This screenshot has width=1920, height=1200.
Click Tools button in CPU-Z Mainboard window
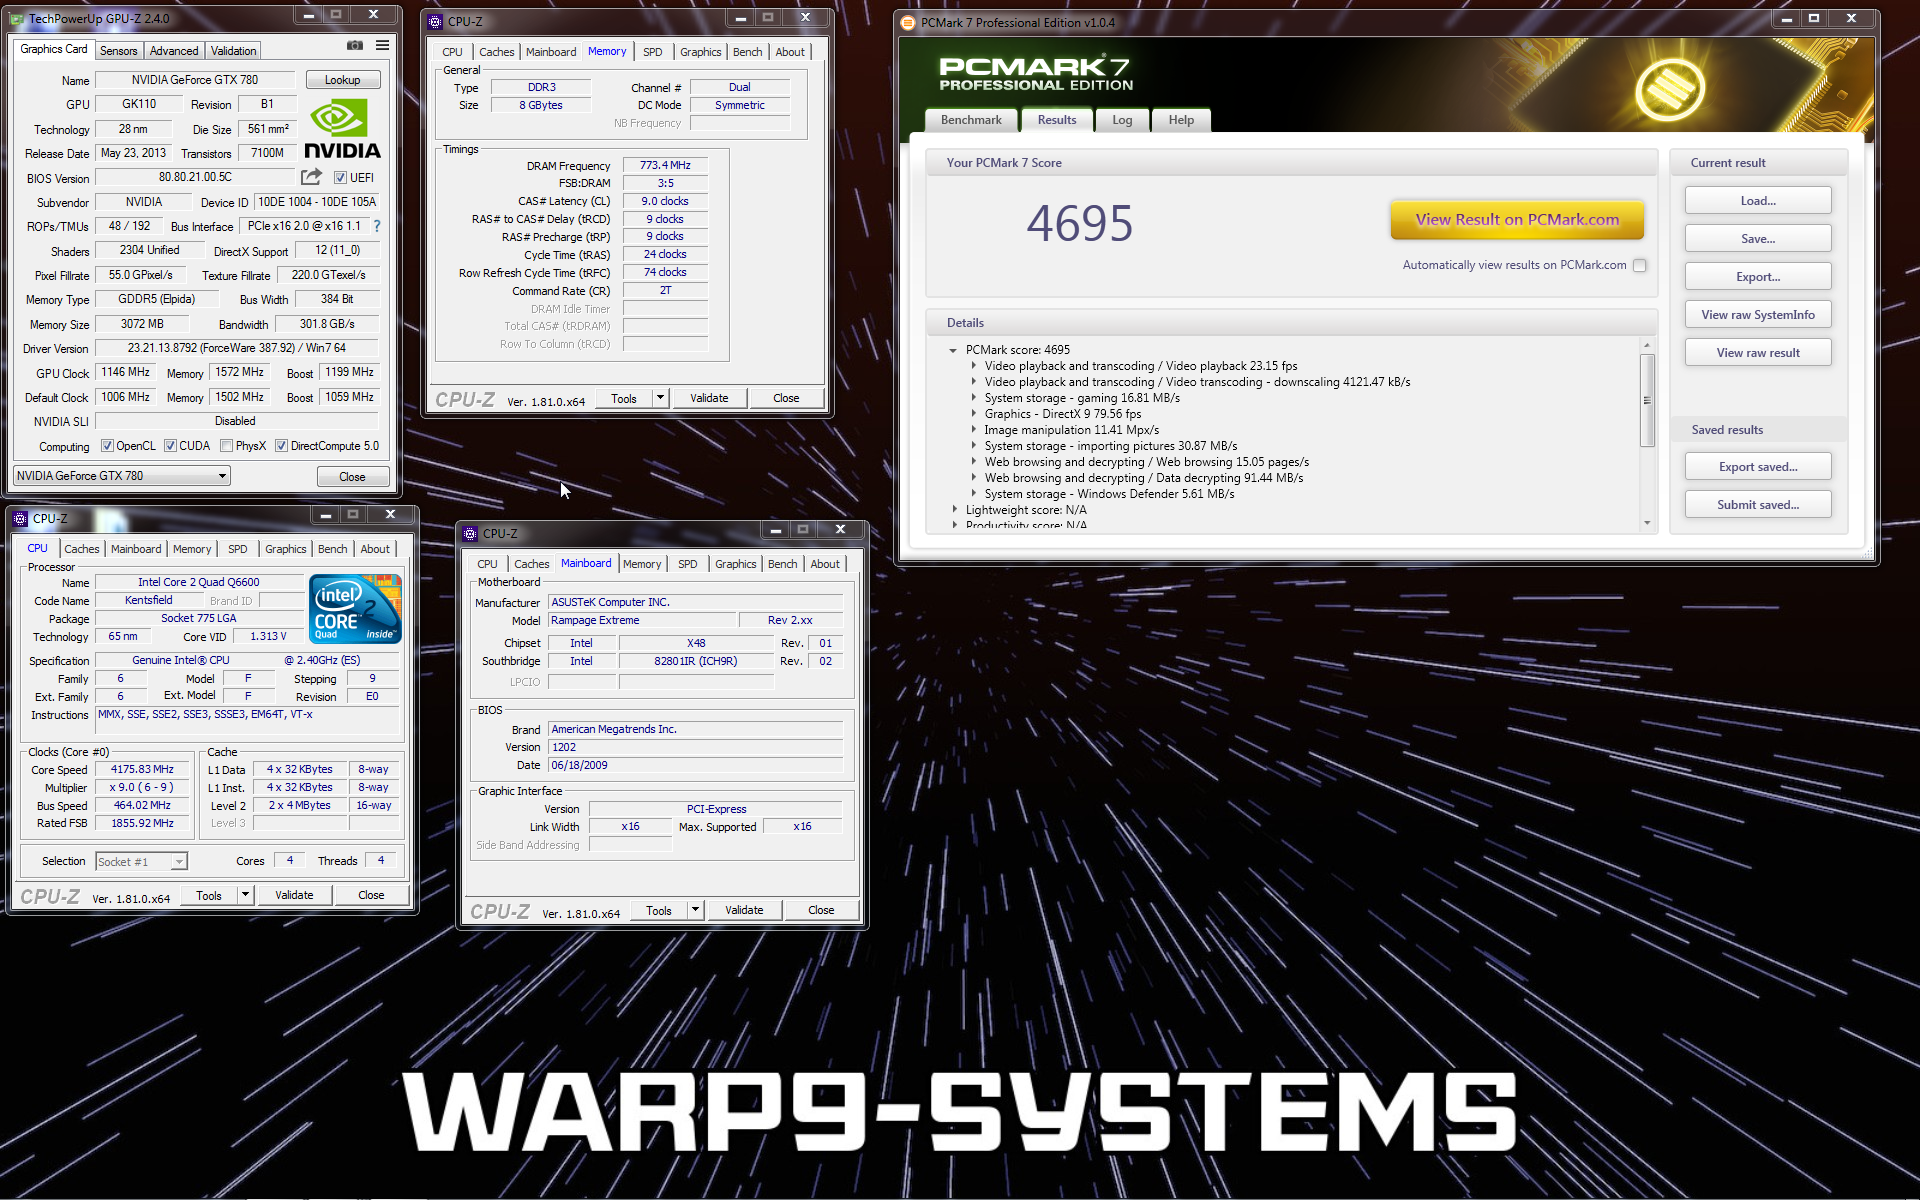point(659,910)
